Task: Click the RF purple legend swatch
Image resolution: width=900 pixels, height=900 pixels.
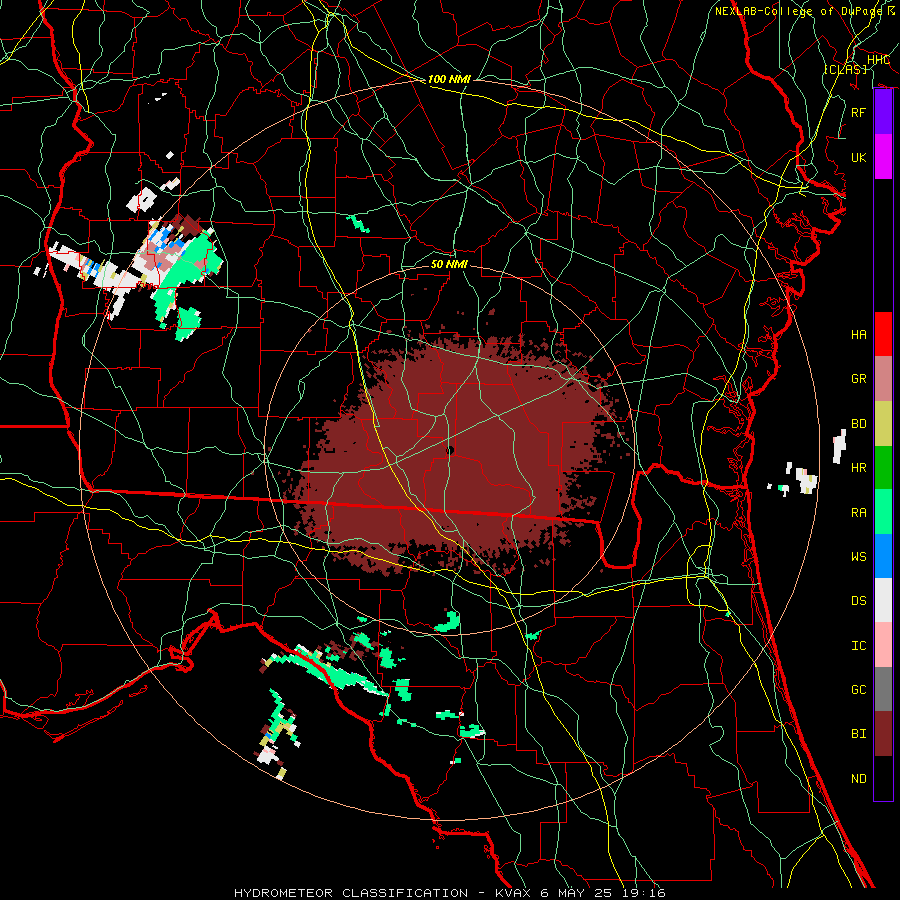Action: click(883, 112)
